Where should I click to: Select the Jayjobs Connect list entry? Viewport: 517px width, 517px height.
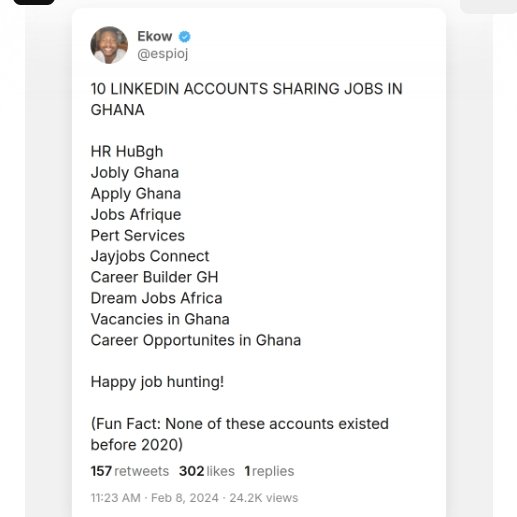[x=150, y=256]
